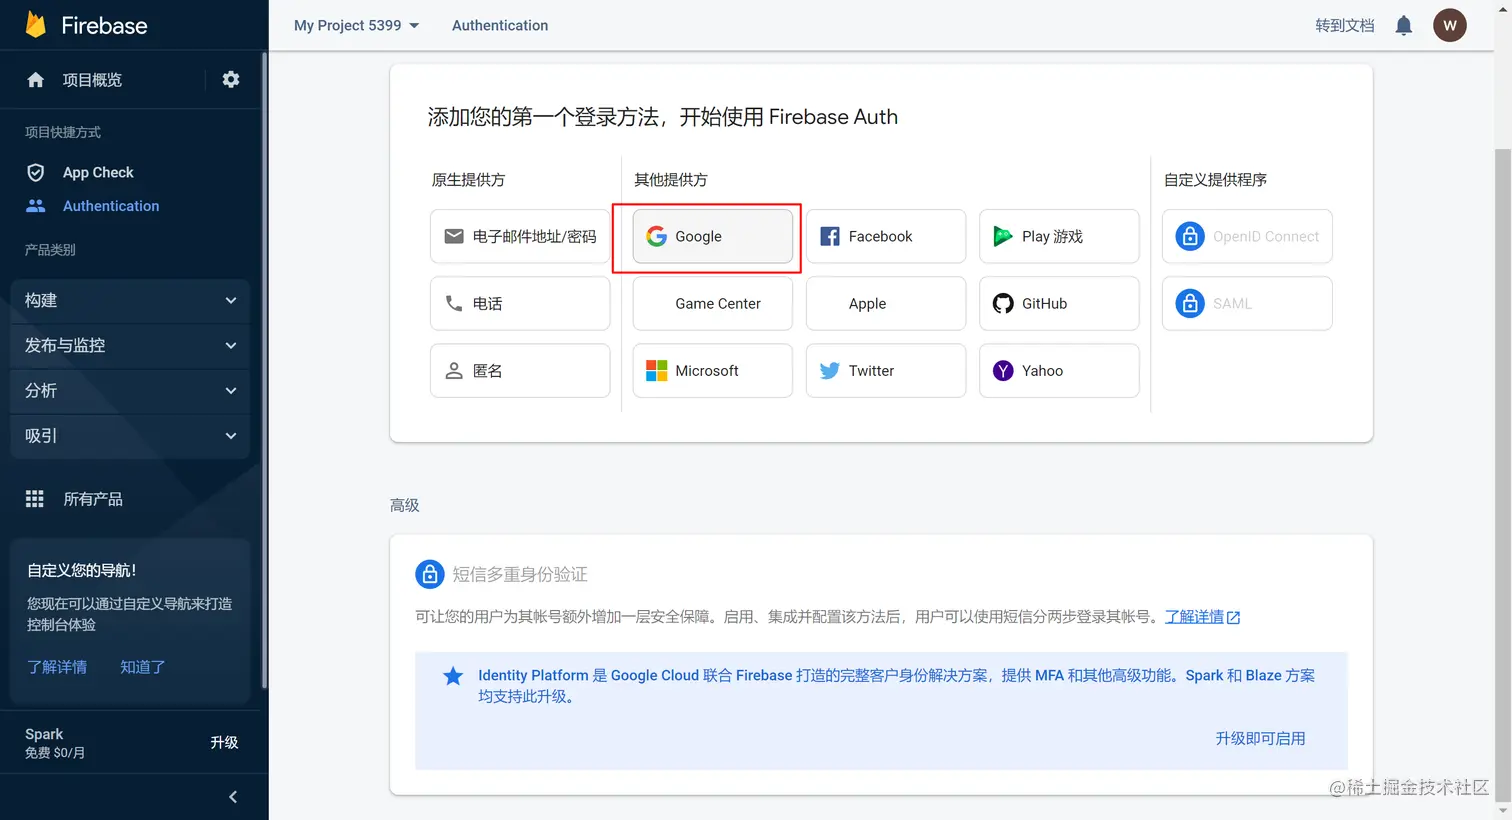Click the short-message MFA lock icon
The image size is (1512, 820).
[430, 574]
